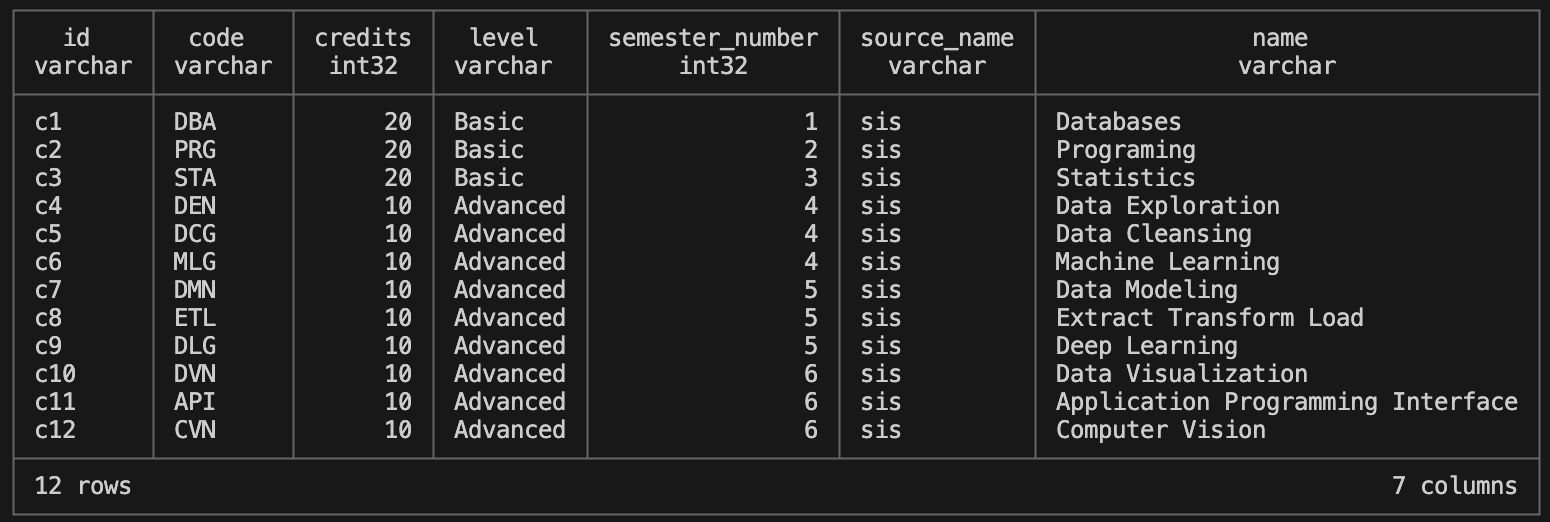Select the "Data Visualization" name cell
This screenshot has width=1550, height=522.
click(x=1181, y=374)
